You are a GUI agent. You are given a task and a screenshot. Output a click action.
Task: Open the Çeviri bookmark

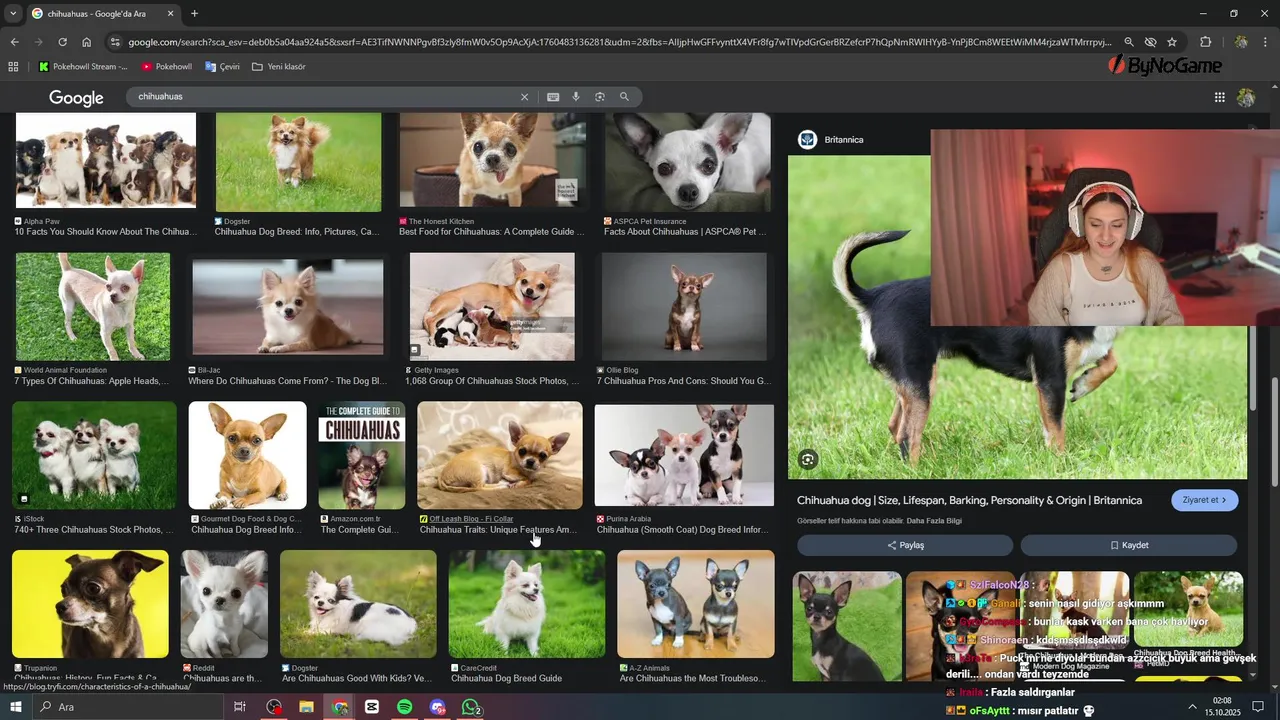(x=222, y=67)
